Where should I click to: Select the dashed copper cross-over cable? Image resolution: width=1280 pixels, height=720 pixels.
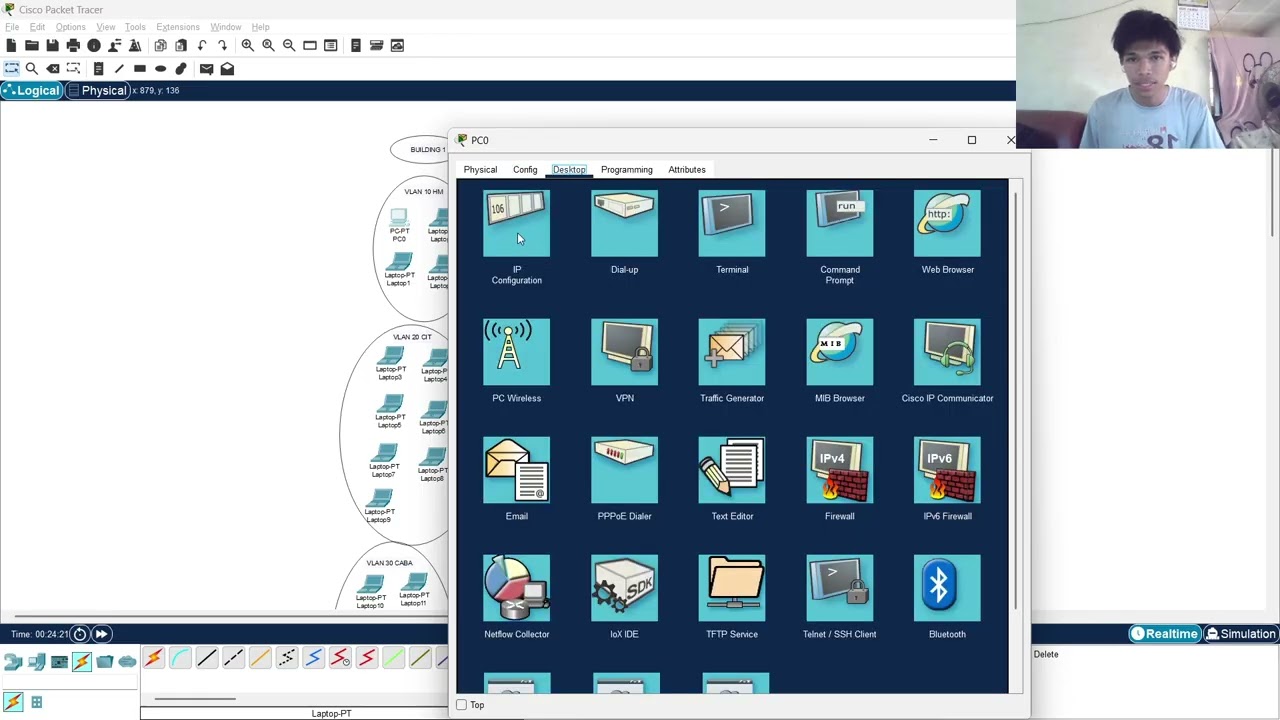(x=233, y=658)
